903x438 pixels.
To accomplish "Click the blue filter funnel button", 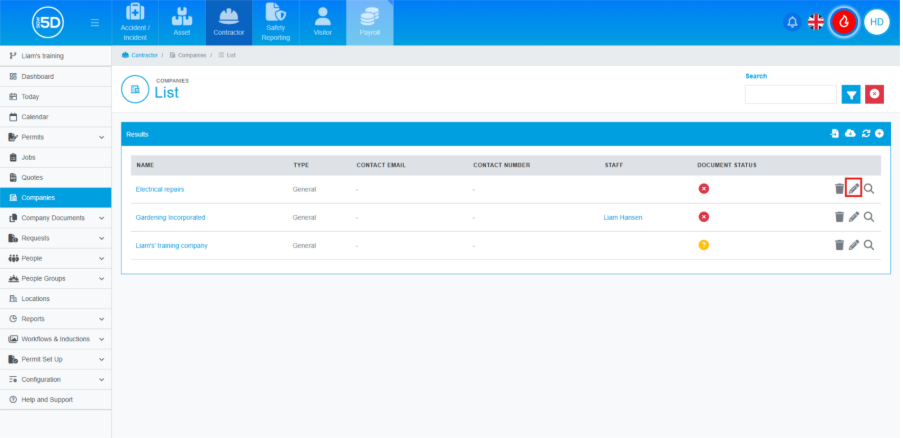I will [x=851, y=94].
